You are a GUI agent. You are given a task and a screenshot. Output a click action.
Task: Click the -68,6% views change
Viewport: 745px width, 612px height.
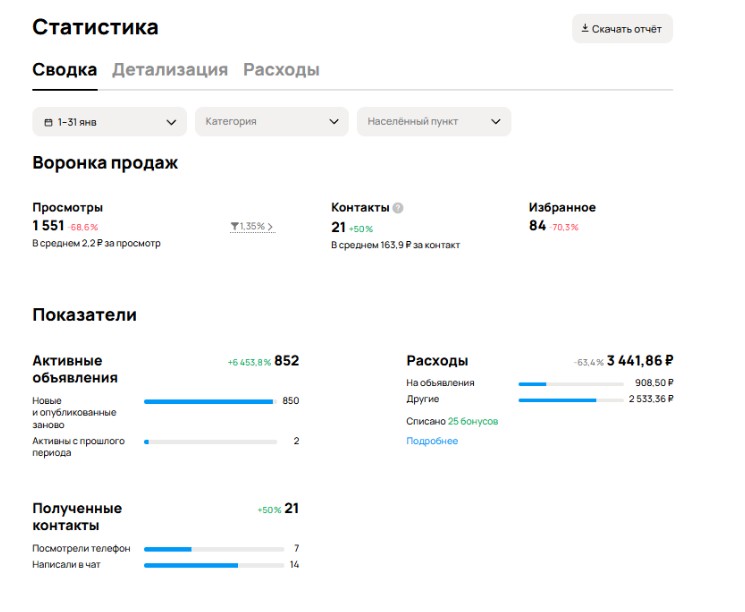coord(83,228)
